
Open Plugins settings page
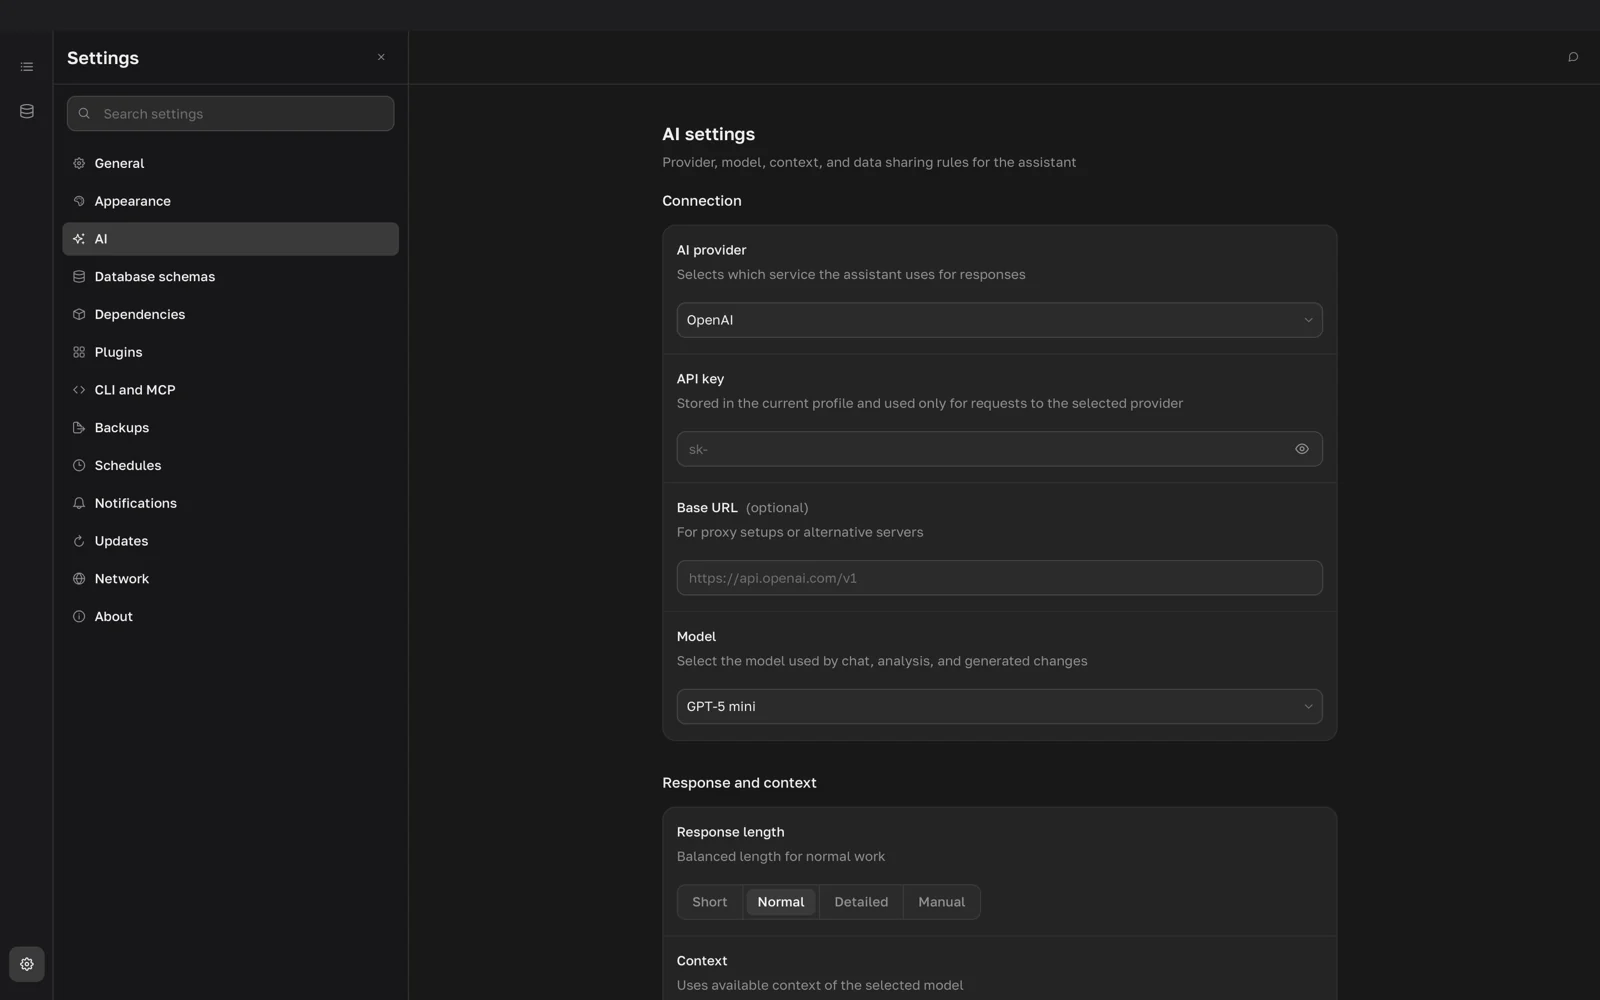pyautogui.click(x=231, y=352)
